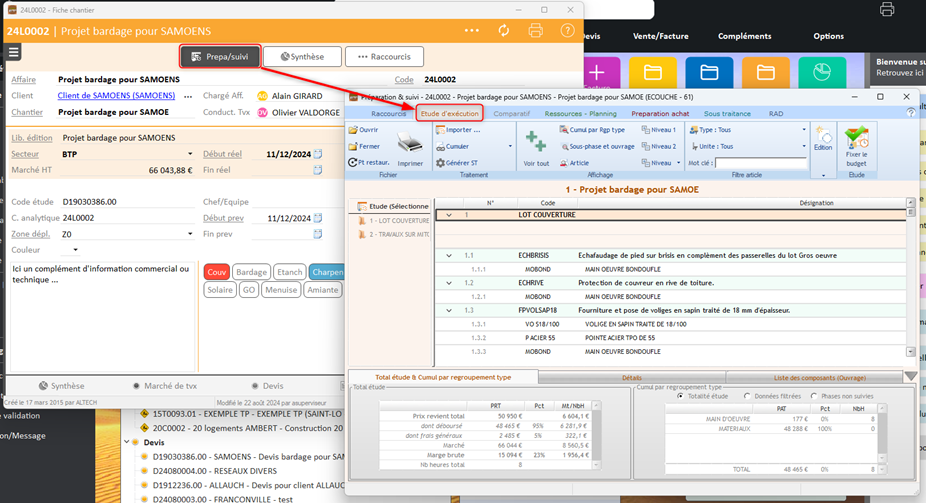Select the Totalité étude radio button
The image size is (926, 503).
click(680, 396)
